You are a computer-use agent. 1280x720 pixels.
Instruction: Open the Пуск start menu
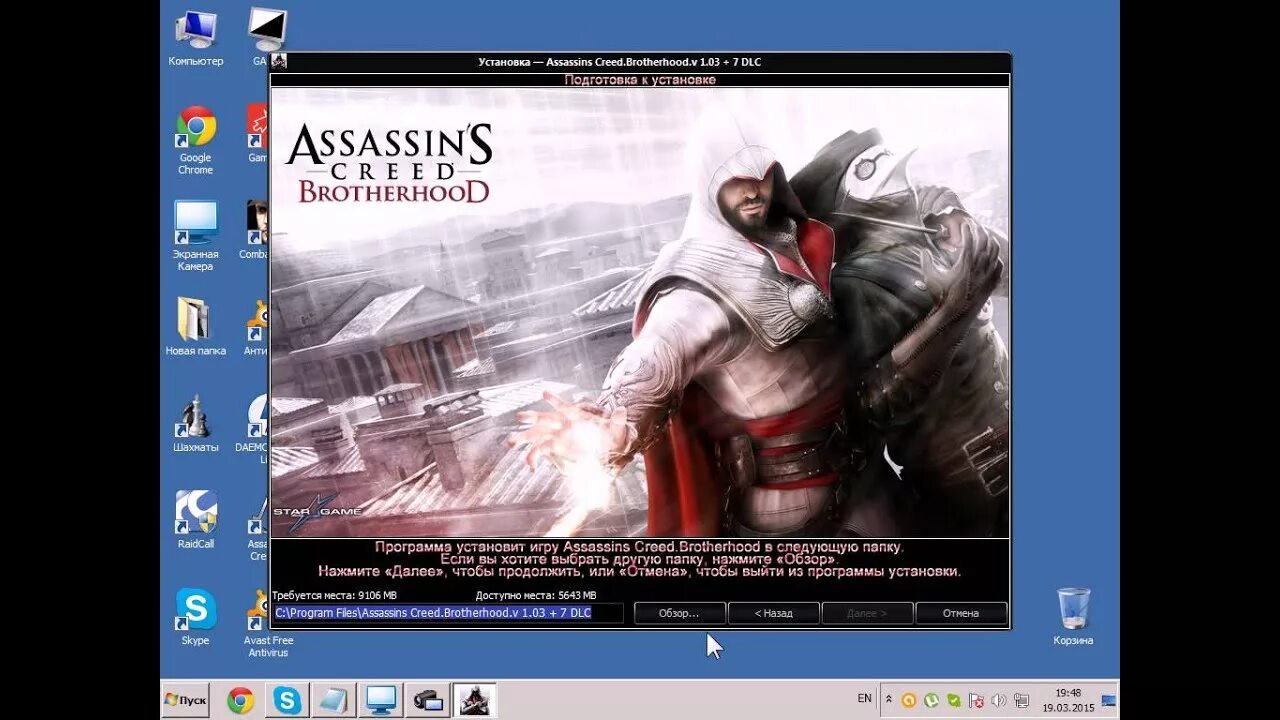point(186,700)
